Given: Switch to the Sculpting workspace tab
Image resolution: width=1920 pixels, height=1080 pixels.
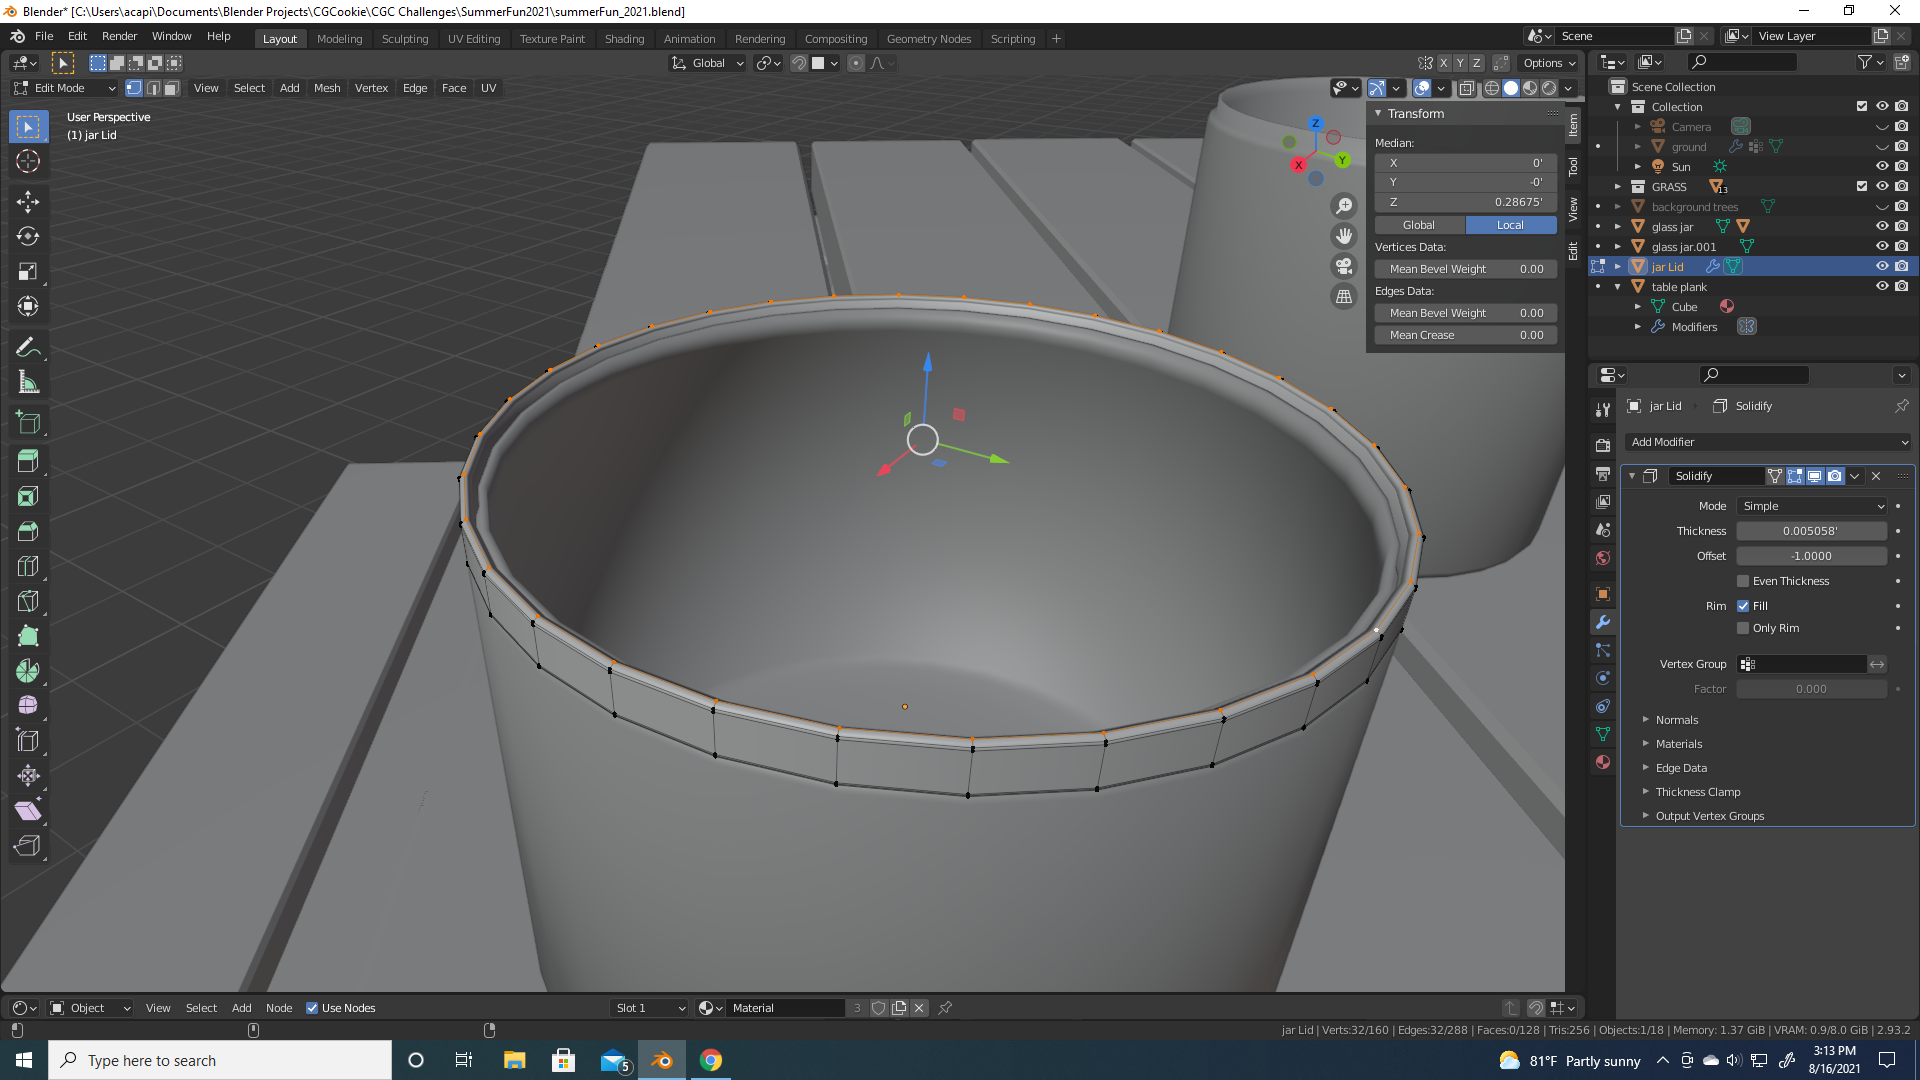Looking at the screenshot, I should (x=404, y=39).
